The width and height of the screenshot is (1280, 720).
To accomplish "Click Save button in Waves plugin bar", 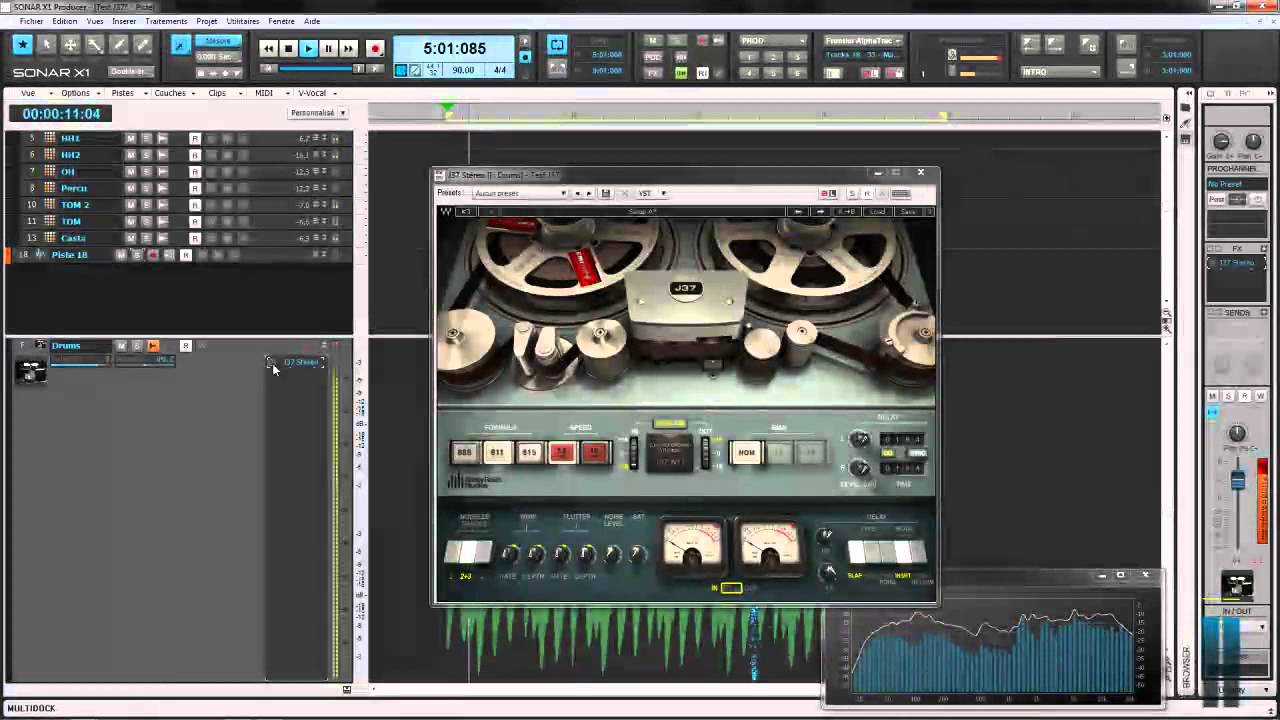I will tap(908, 212).
